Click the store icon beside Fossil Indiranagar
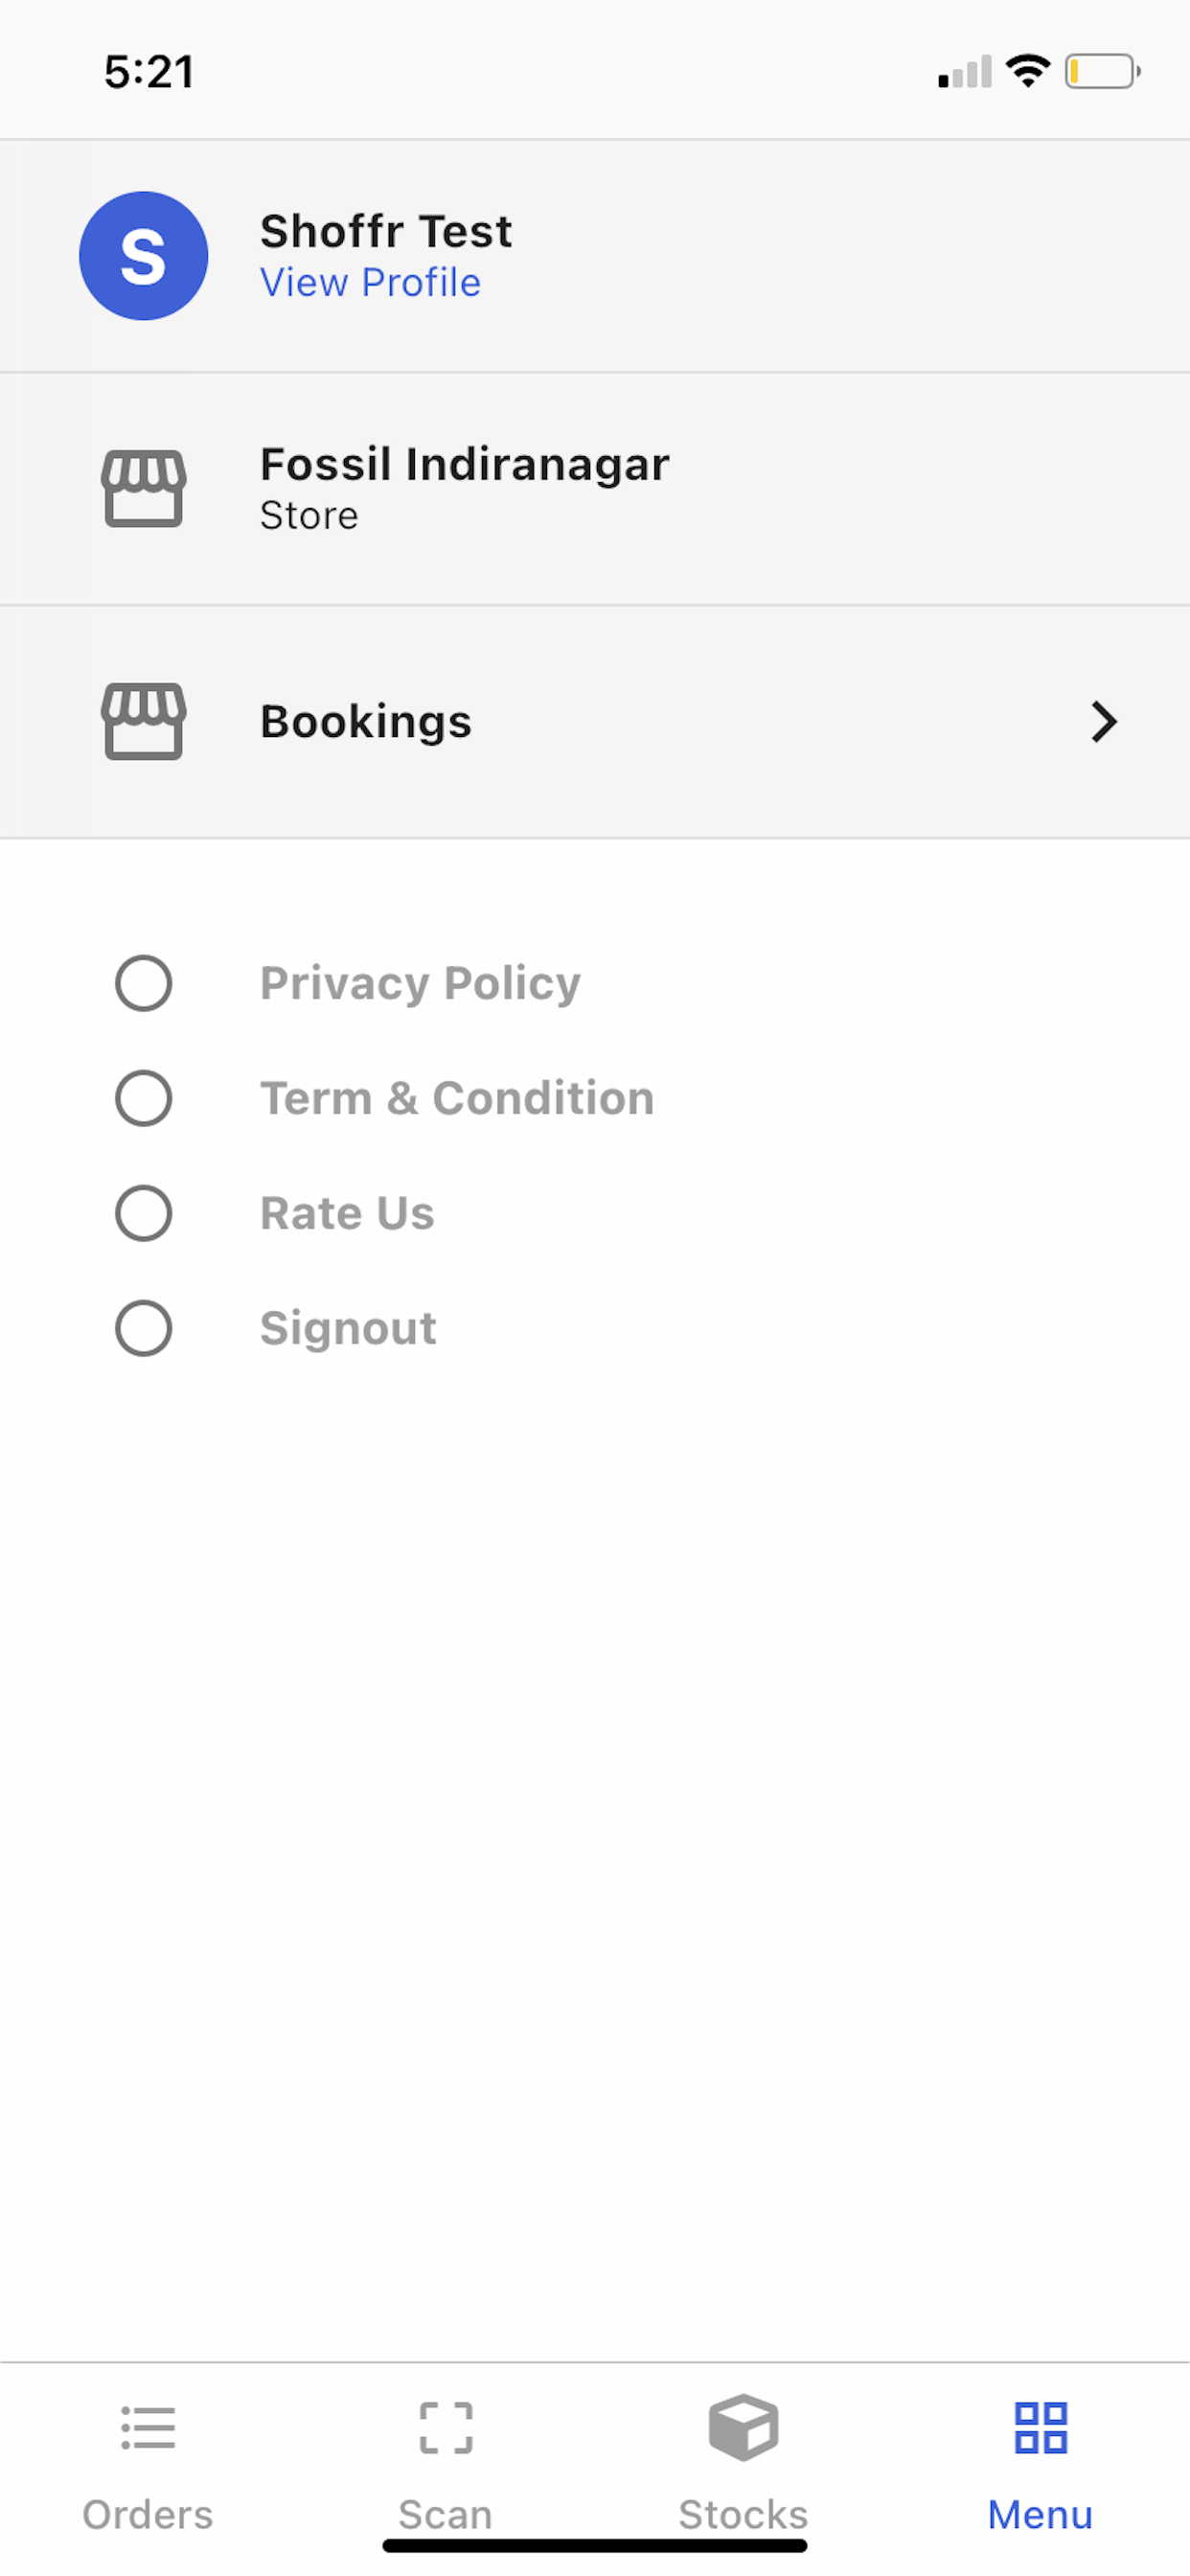The image size is (1190, 2576). click(144, 488)
